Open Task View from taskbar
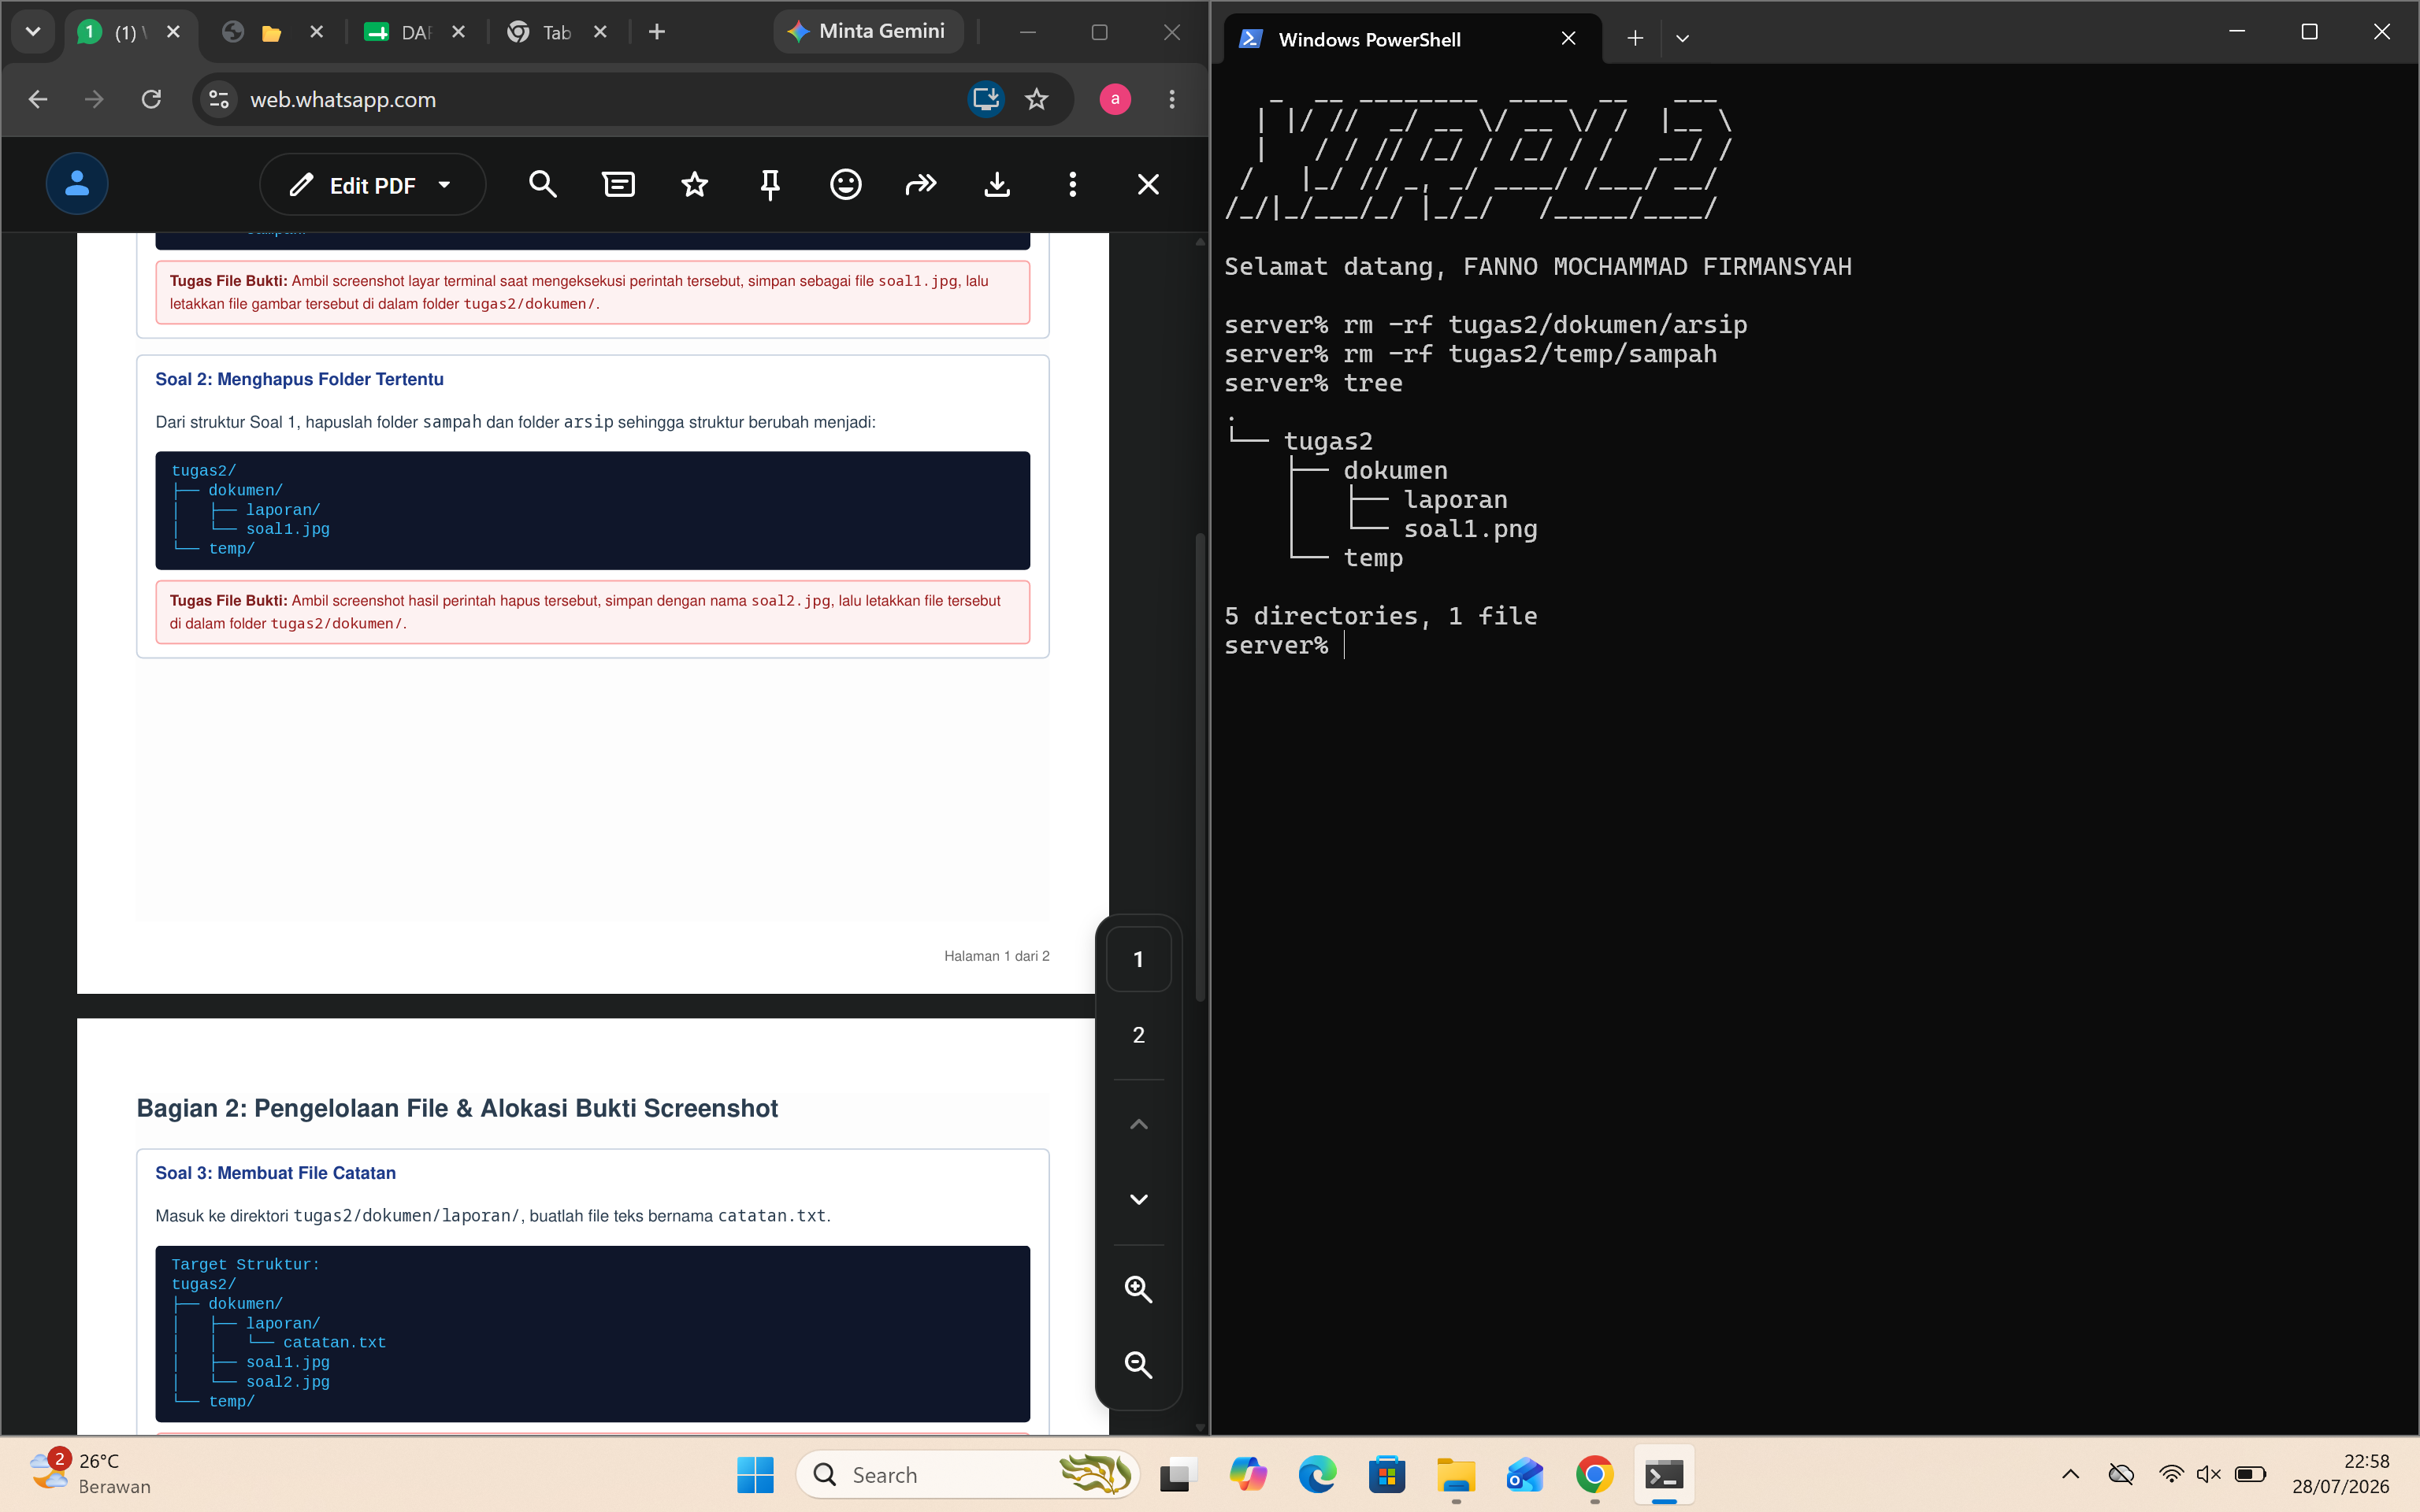The height and width of the screenshot is (1512, 2420). 1178,1474
